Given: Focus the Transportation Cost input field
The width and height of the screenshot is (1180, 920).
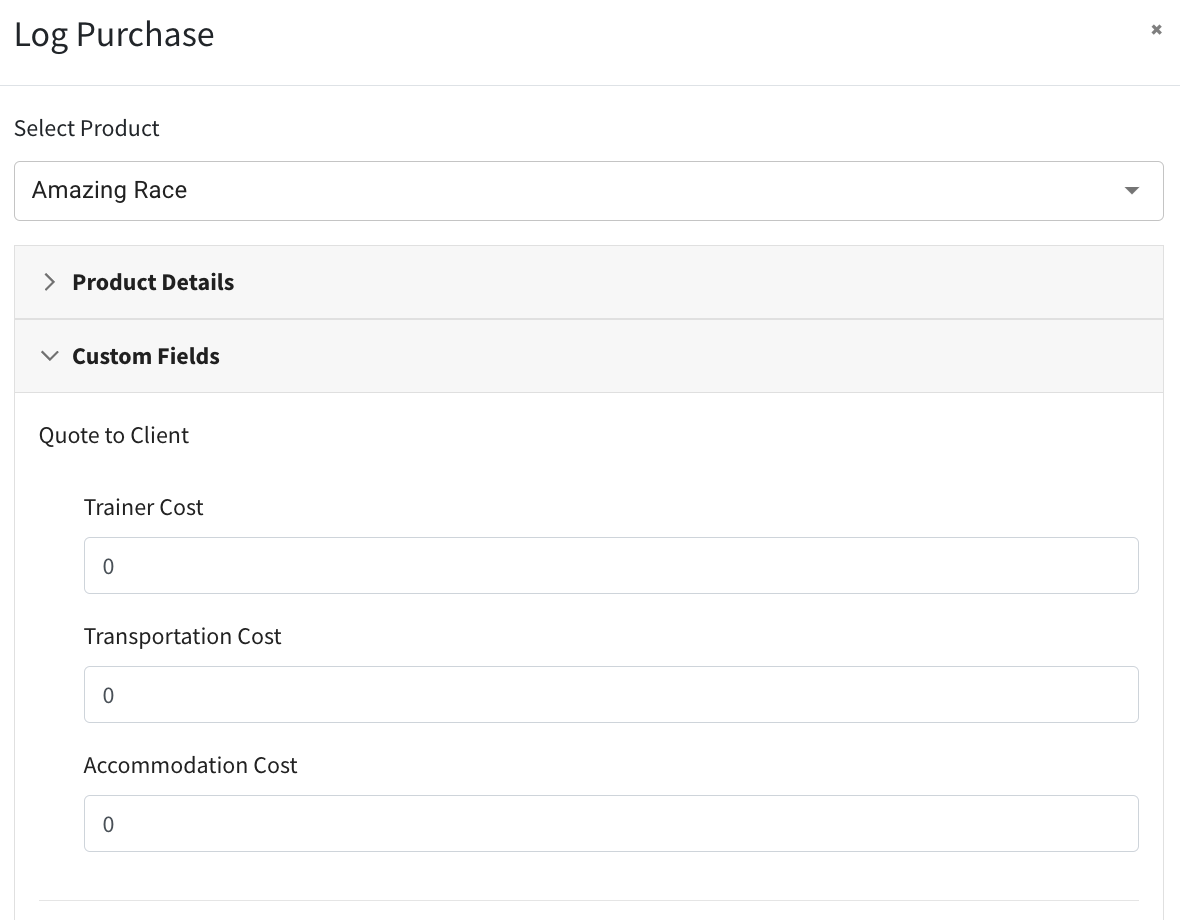Looking at the screenshot, I should [x=611, y=694].
